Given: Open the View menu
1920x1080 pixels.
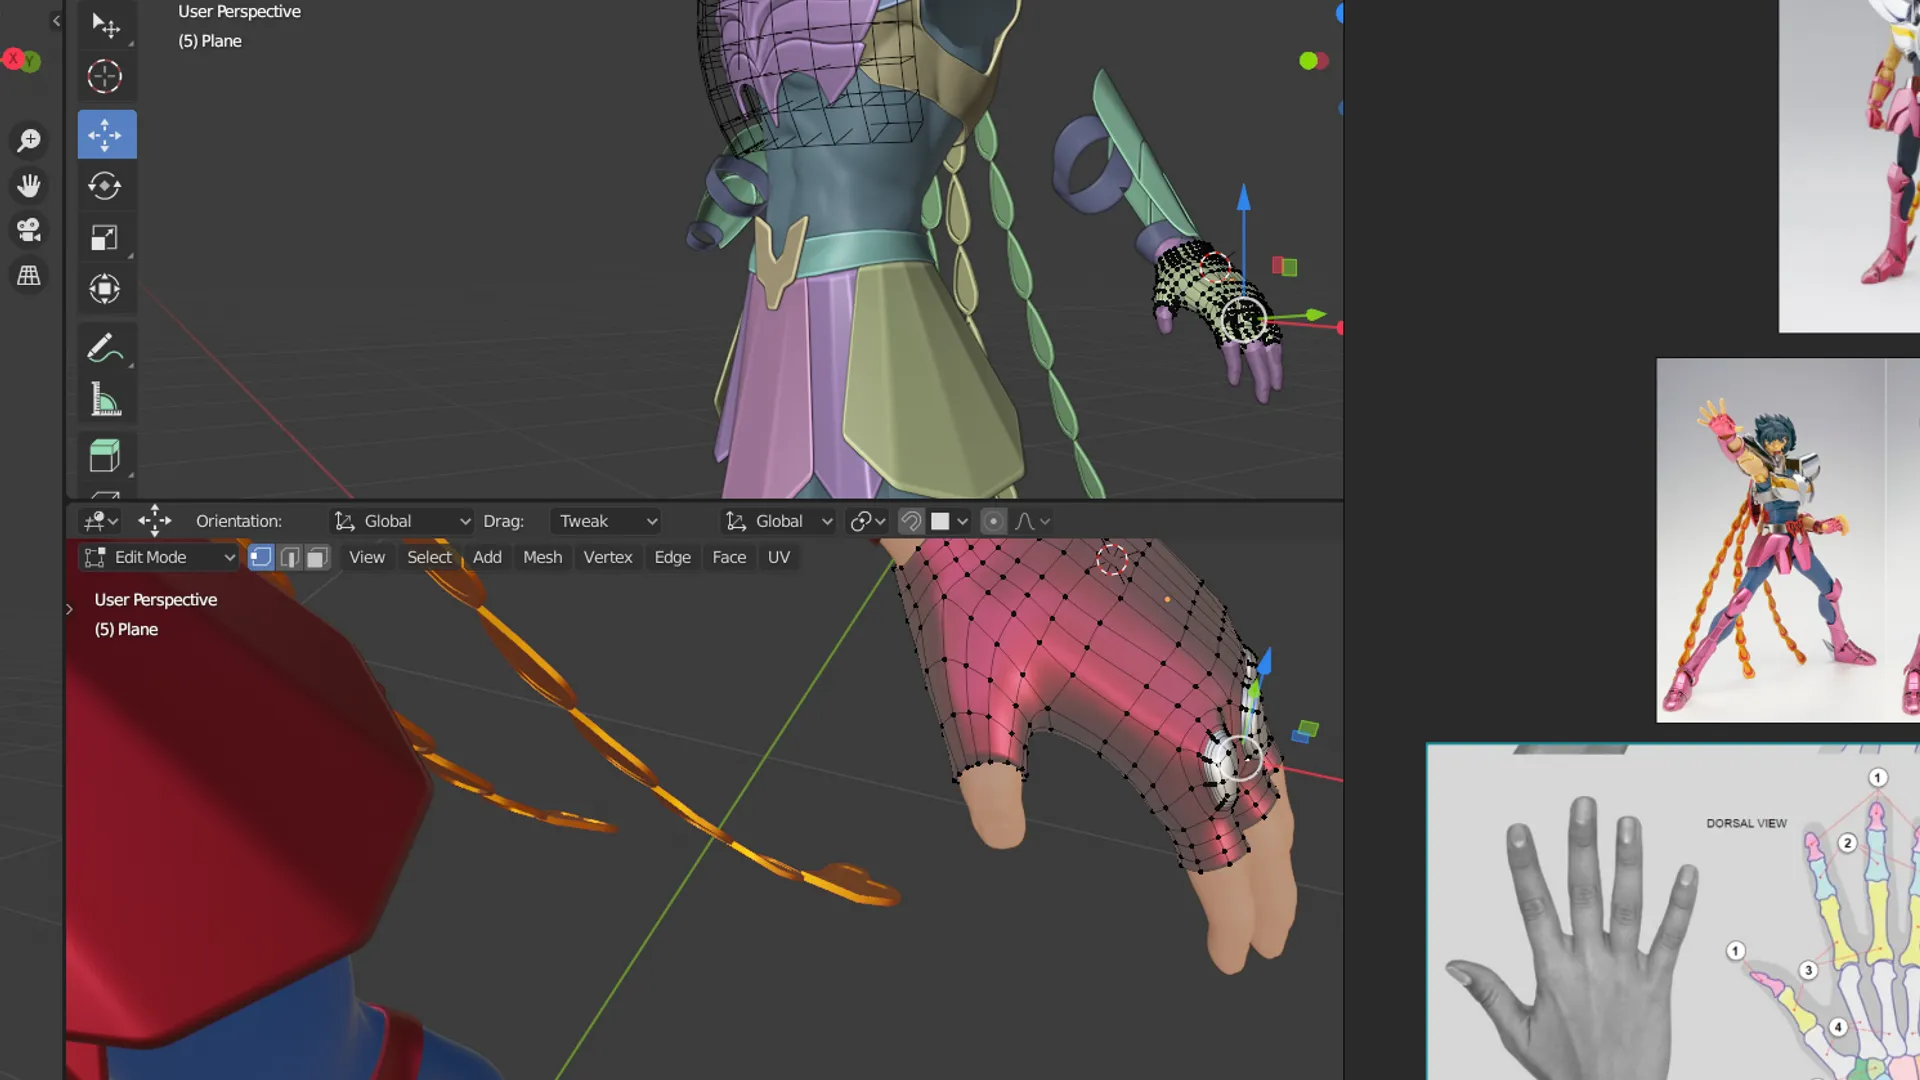Looking at the screenshot, I should coord(367,557).
